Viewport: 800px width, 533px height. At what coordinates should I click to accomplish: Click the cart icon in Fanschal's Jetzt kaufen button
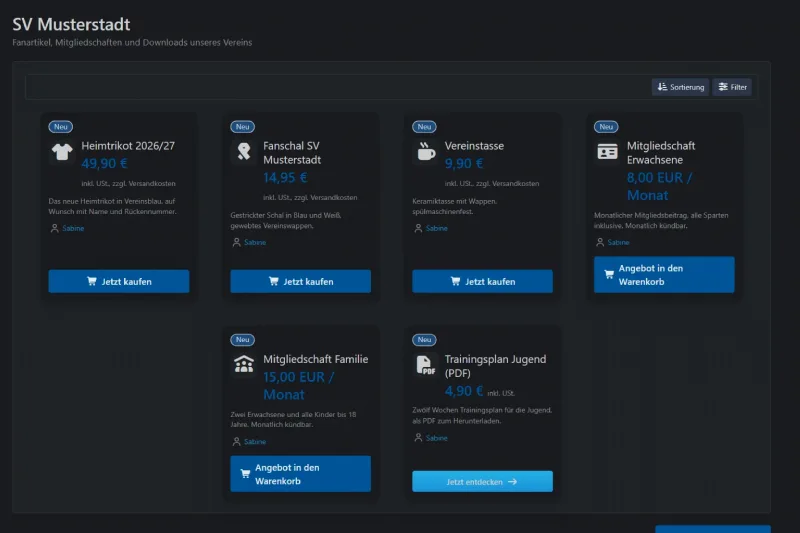click(x=273, y=281)
